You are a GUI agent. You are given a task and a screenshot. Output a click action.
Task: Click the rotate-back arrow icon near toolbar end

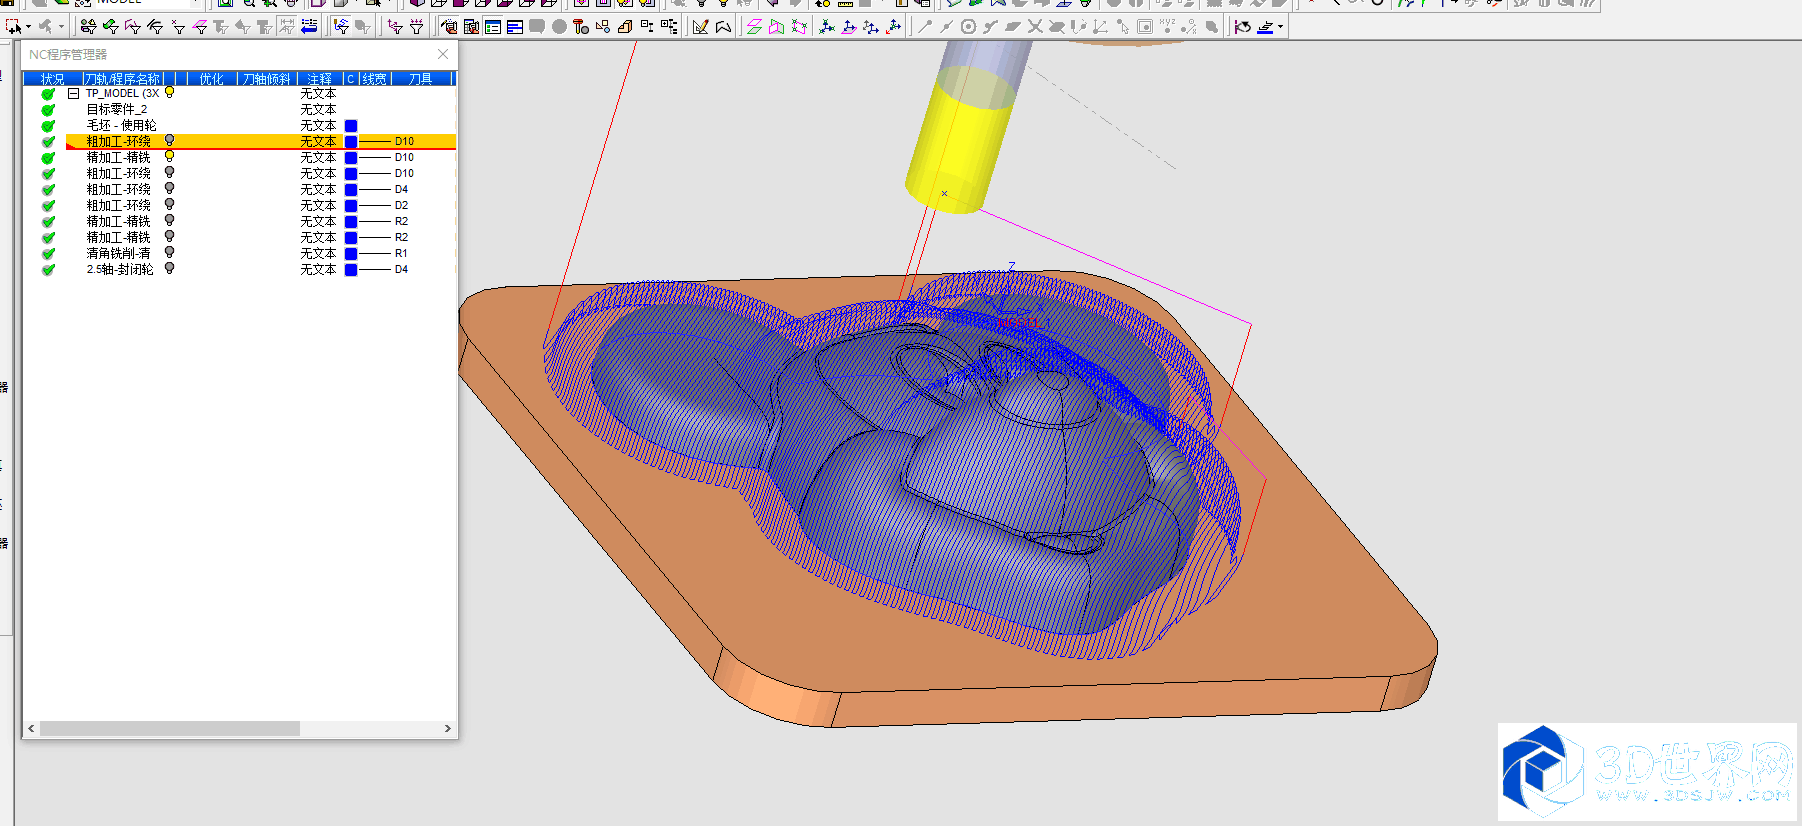point(1242,26)
